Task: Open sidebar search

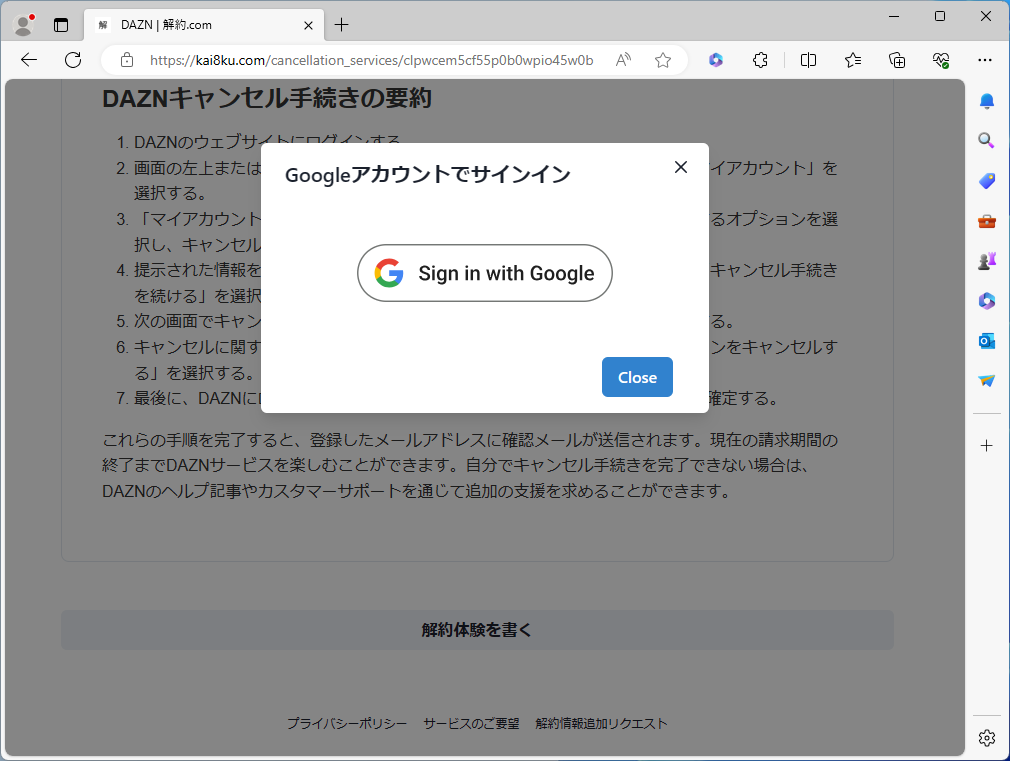Action: click(986, 140)
